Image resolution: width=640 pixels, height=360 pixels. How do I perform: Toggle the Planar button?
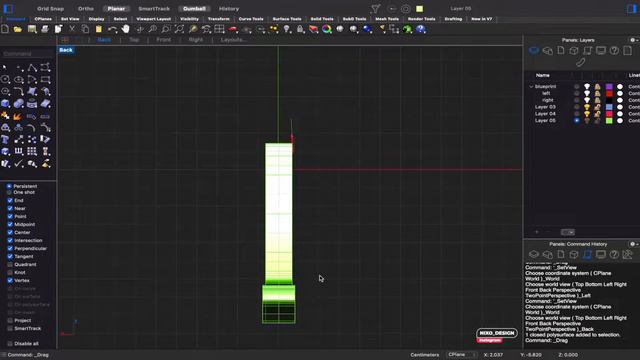pyautogui.click(x=116, y=9)
